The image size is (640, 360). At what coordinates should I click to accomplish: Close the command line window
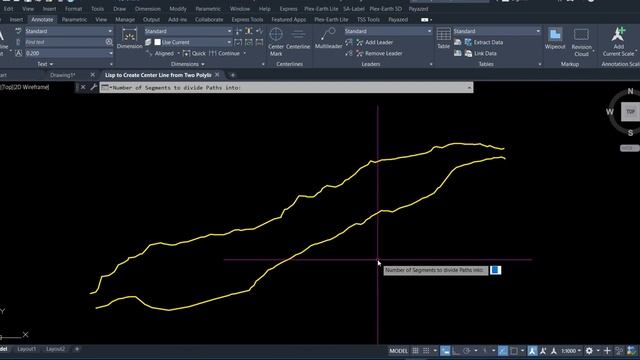tap(83, 87)
